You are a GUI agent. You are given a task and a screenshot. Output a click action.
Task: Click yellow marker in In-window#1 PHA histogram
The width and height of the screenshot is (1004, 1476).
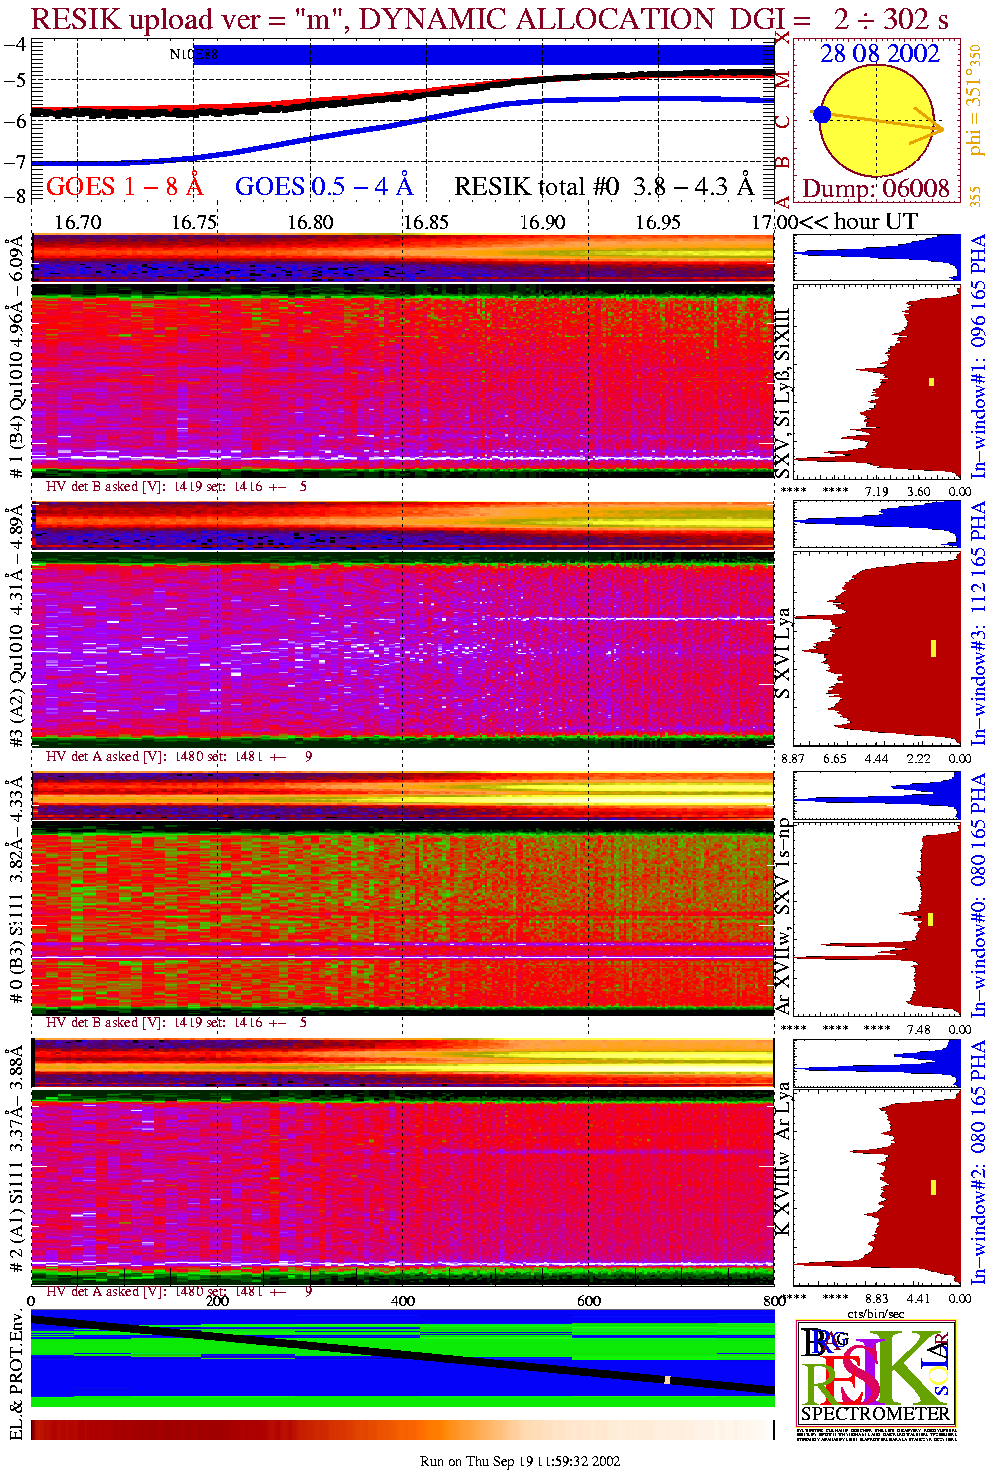pos(931,381)
